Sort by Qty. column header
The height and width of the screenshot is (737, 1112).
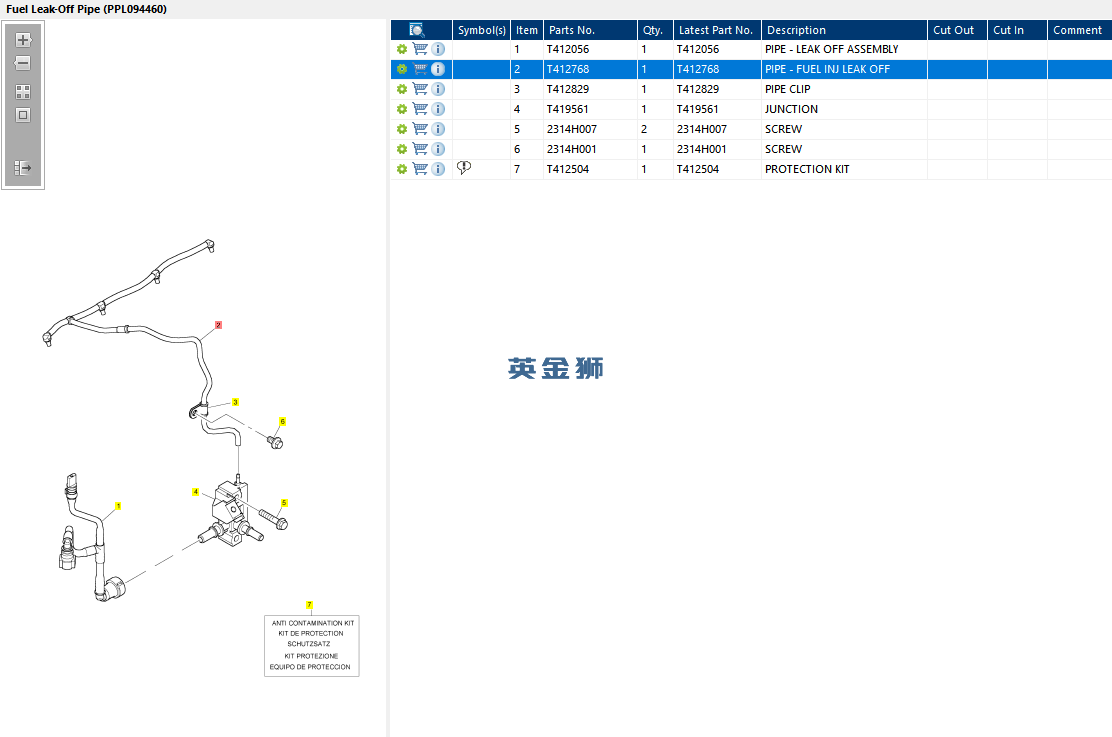click(655, 30)
